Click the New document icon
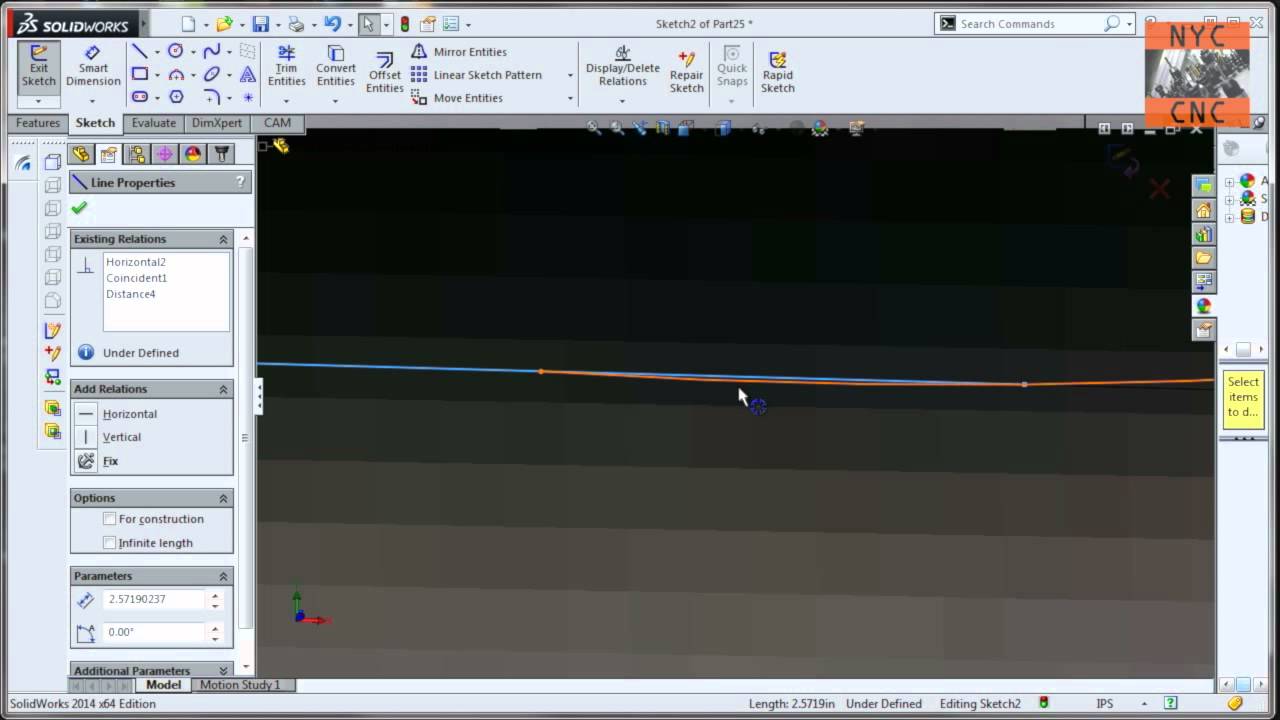The image size is (1280, 720). (x=189, y=24)
